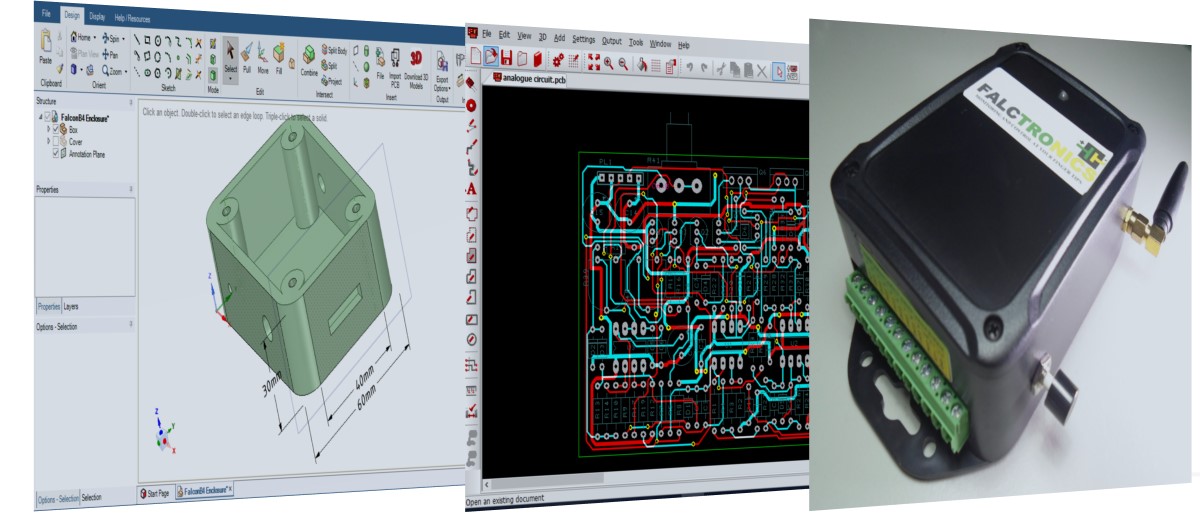Click the Combine tool icon
1200x514 pixels.
click(309, 55)
